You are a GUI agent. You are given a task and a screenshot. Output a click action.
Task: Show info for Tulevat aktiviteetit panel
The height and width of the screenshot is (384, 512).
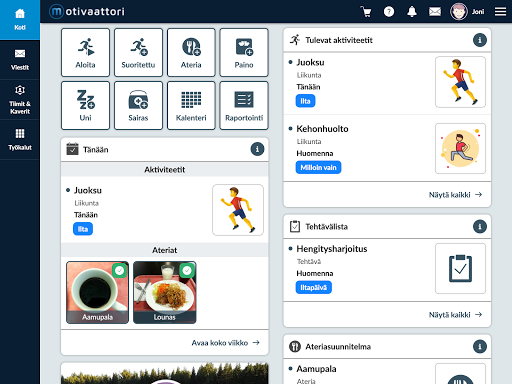pos(480,40)
